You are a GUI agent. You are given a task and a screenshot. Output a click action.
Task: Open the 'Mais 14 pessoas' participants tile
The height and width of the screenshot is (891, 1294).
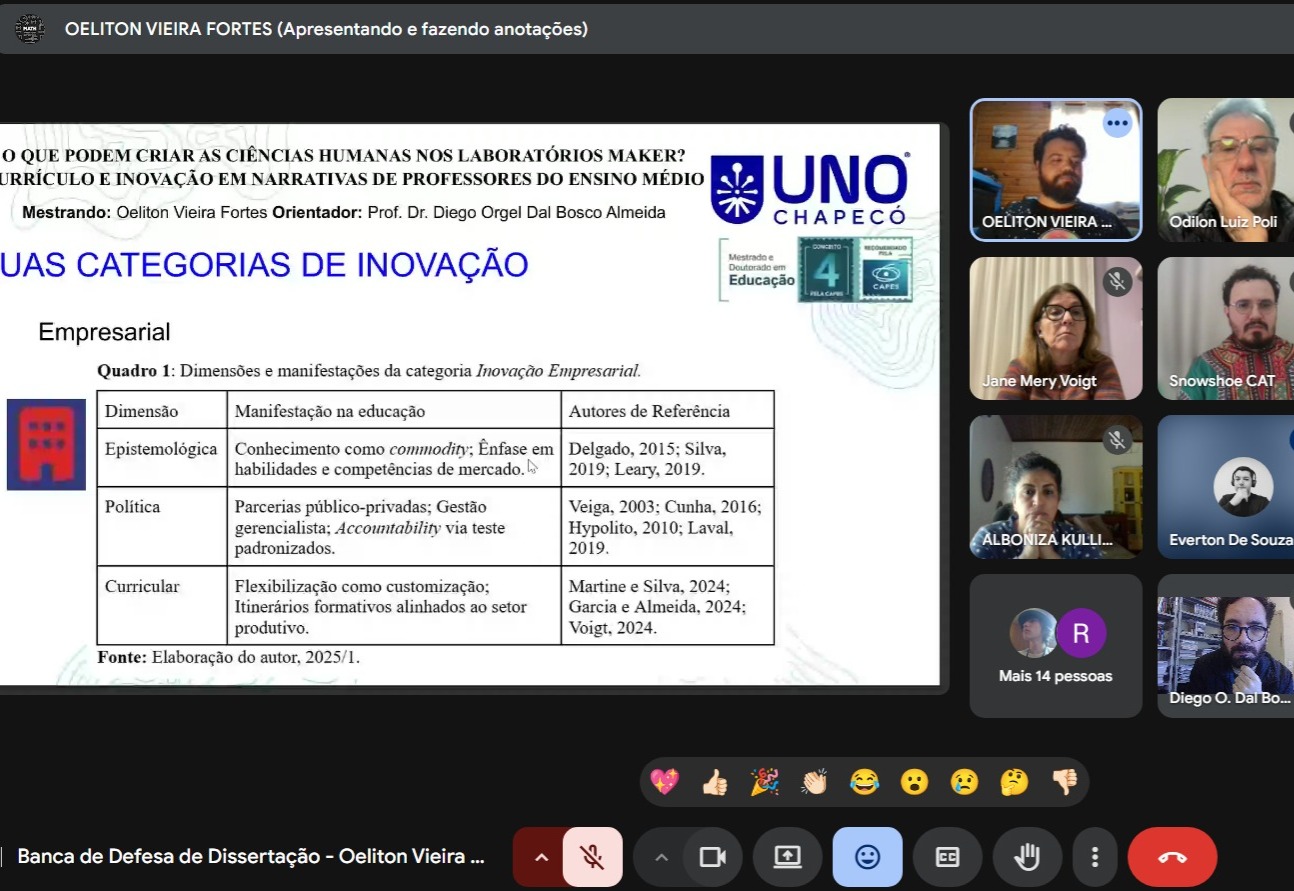pyautogui.click(x=1055, y=646)
